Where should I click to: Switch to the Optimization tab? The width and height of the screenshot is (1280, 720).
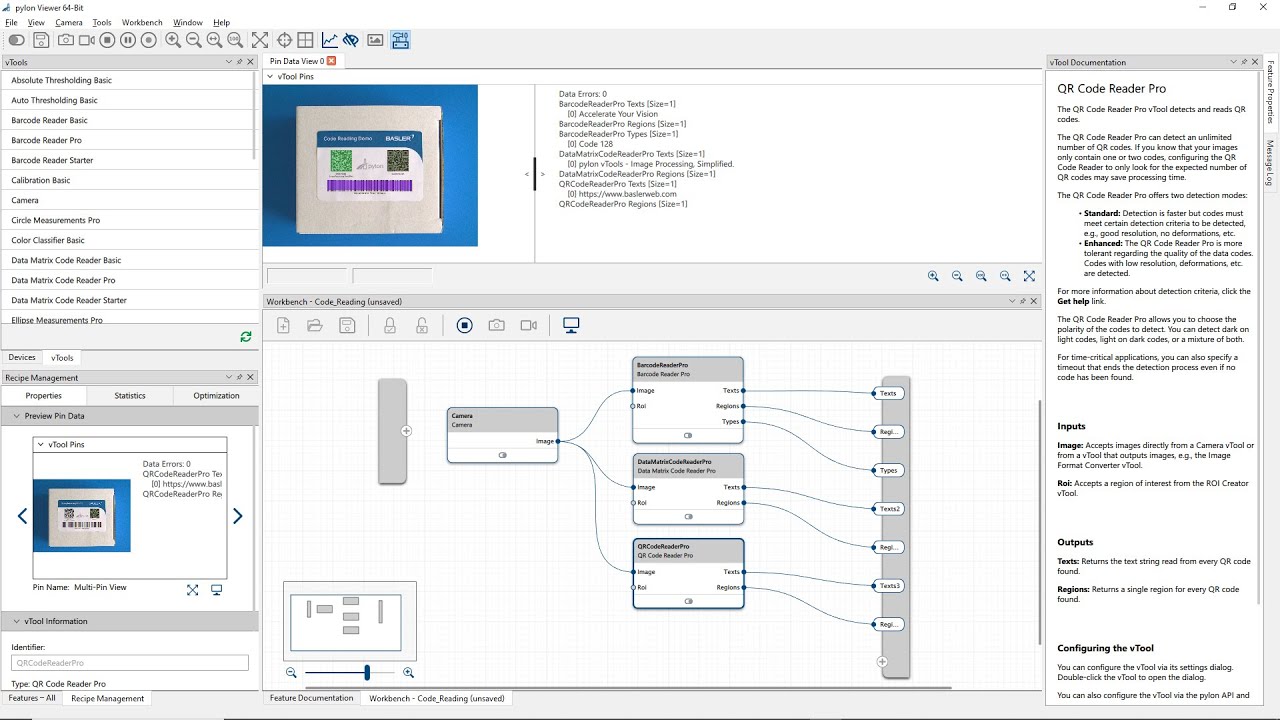(x=216, y=396)
